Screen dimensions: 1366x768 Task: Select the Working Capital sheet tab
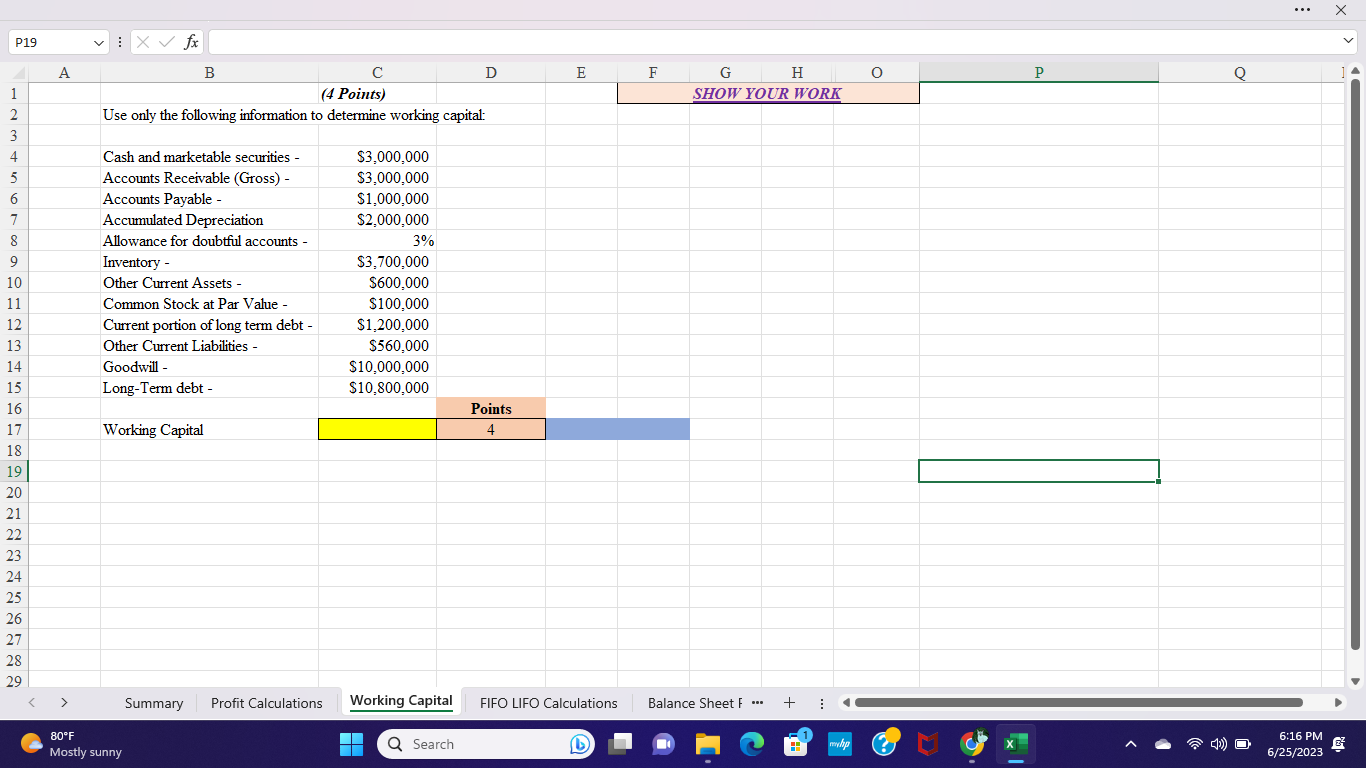tap(401, 701)
